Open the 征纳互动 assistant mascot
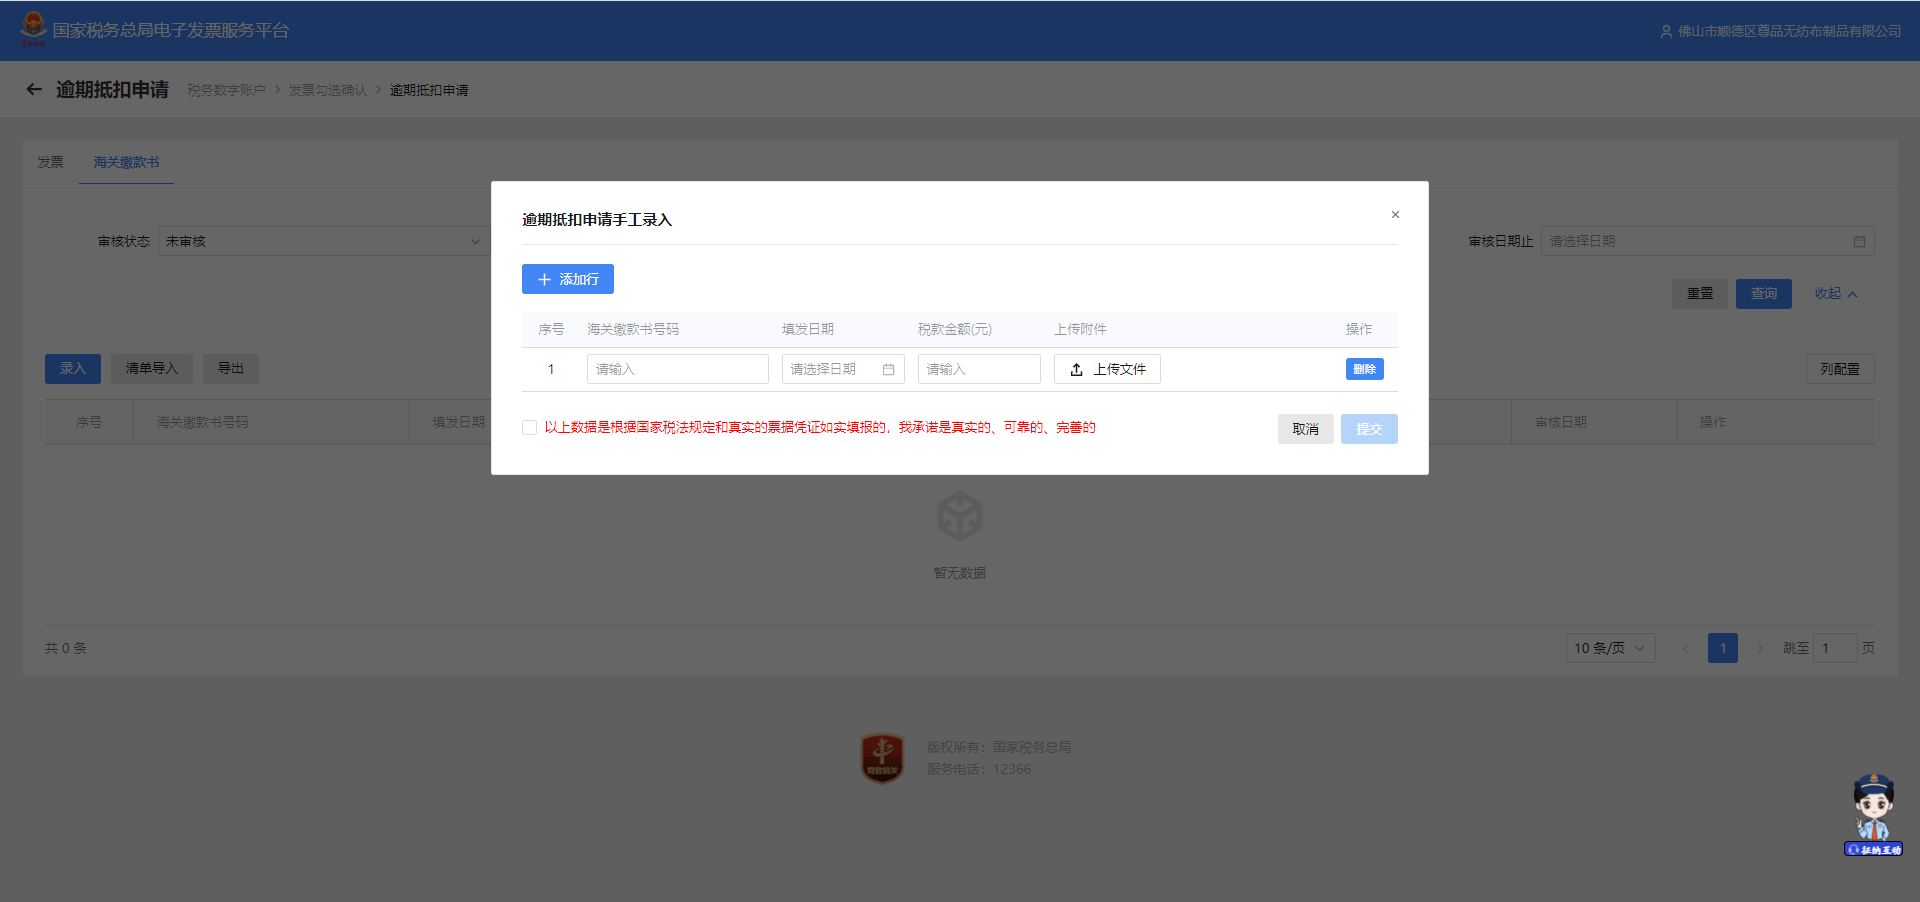 click(x=1873, y=814)
